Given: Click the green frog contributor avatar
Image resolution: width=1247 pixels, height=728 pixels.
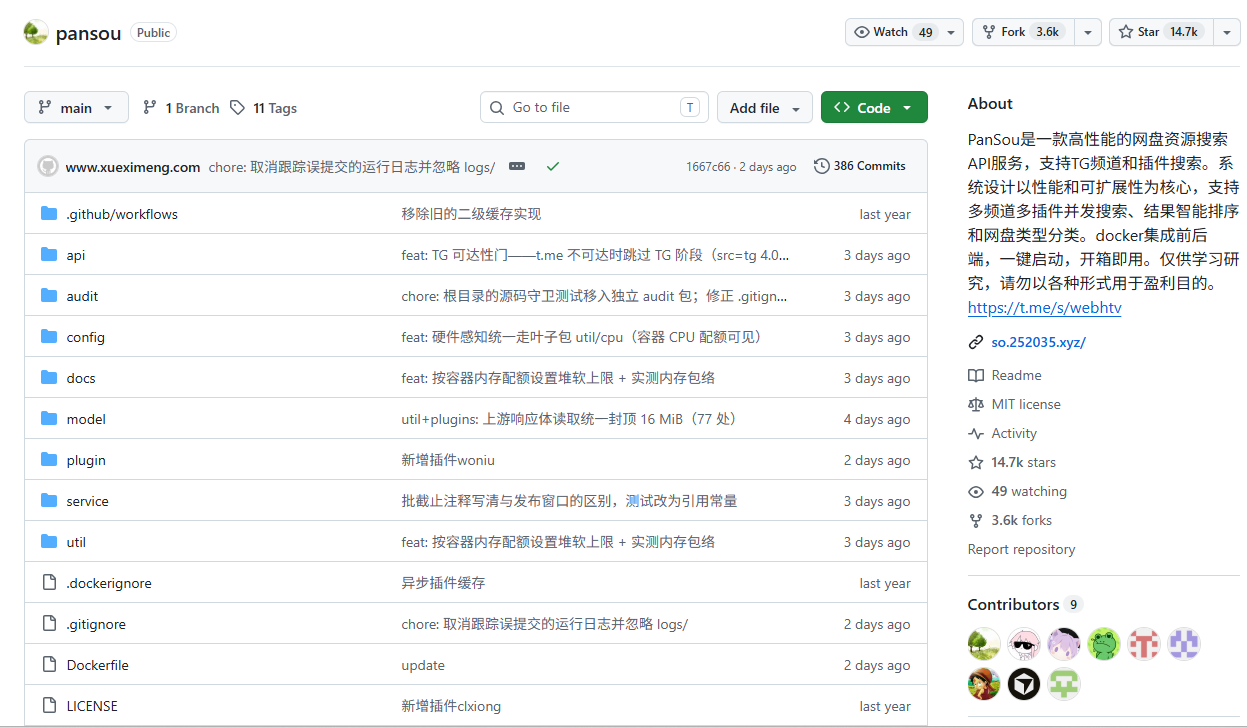Looking at the screenshot, I should tap(1104, 644).
